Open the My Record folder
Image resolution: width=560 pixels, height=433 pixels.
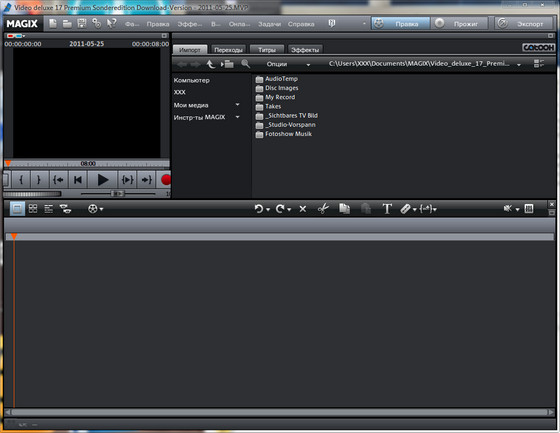275,97
